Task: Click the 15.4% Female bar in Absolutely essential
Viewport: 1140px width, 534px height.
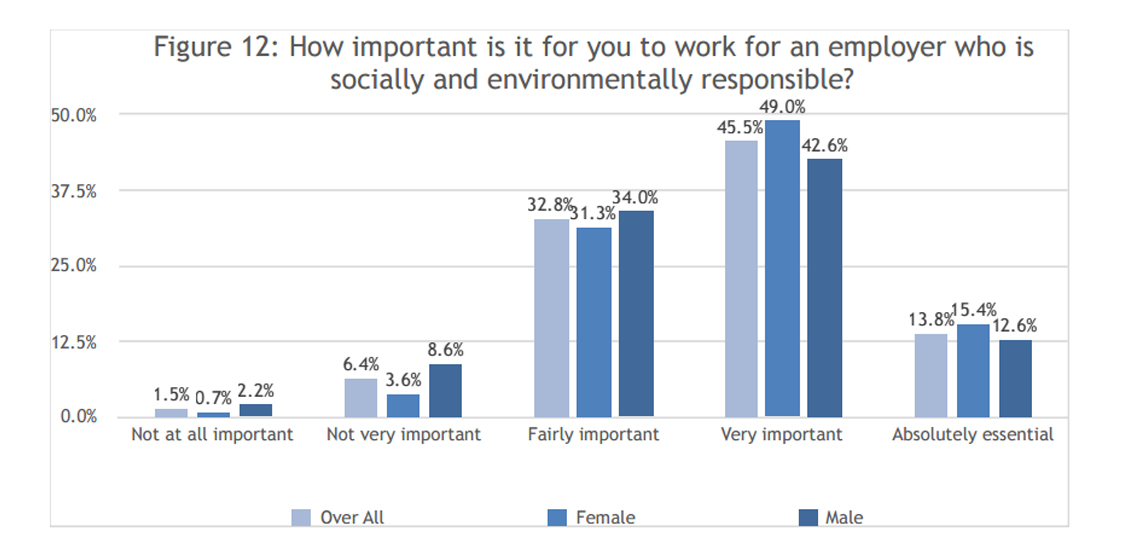Action: (973, 370)
